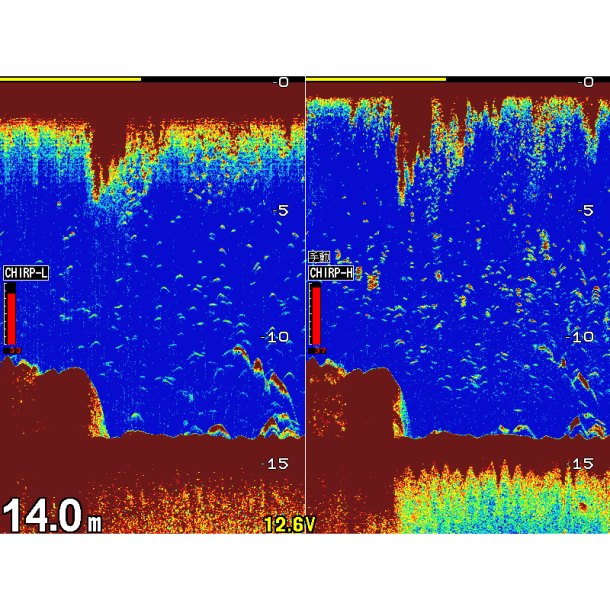Click the 10 depth marker in right panel

click(583, 337)
